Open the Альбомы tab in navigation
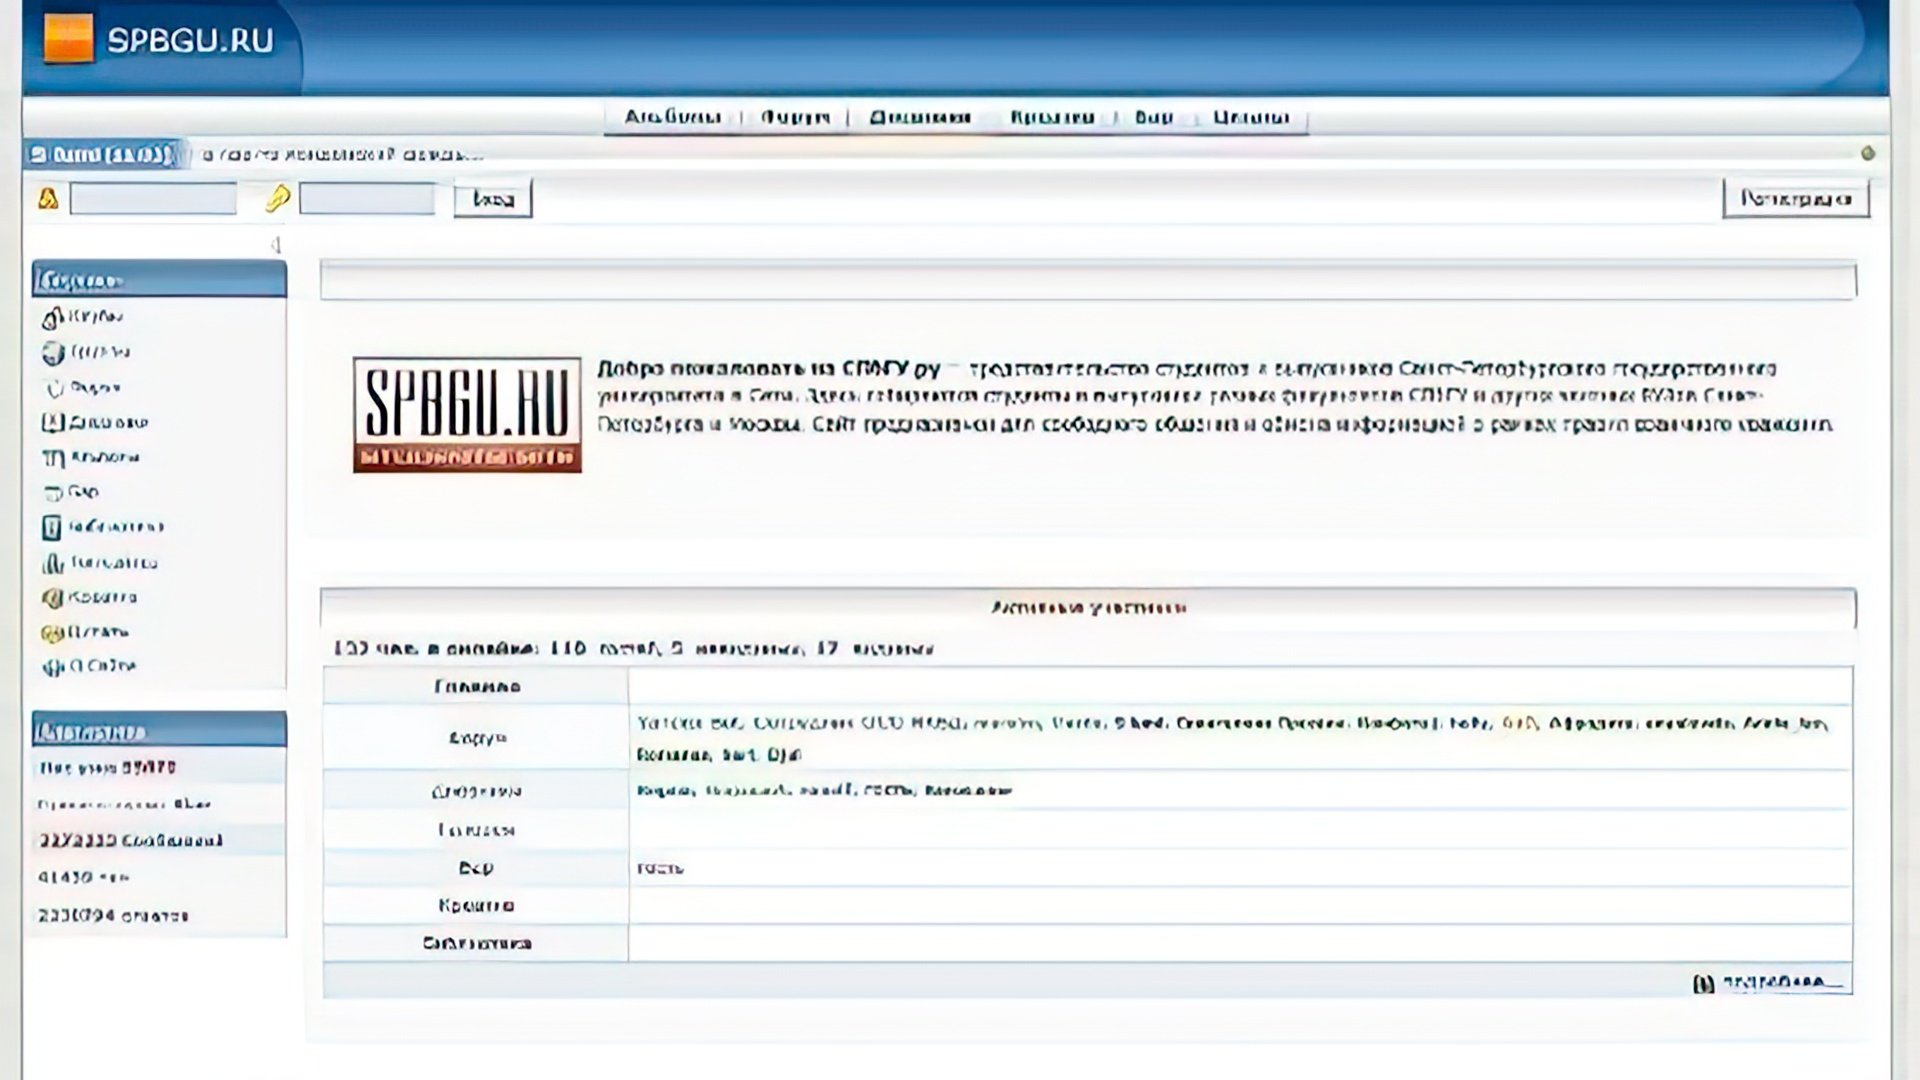 [x=674, y=117]
